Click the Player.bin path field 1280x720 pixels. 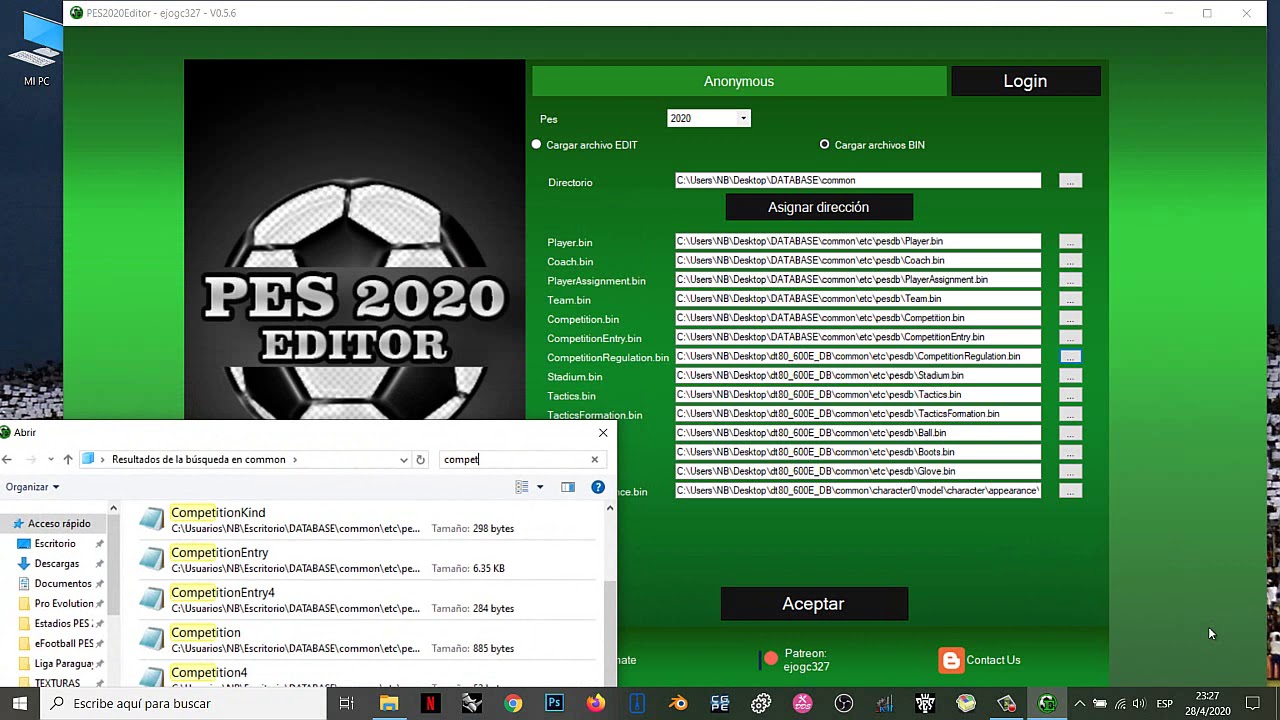858,241
